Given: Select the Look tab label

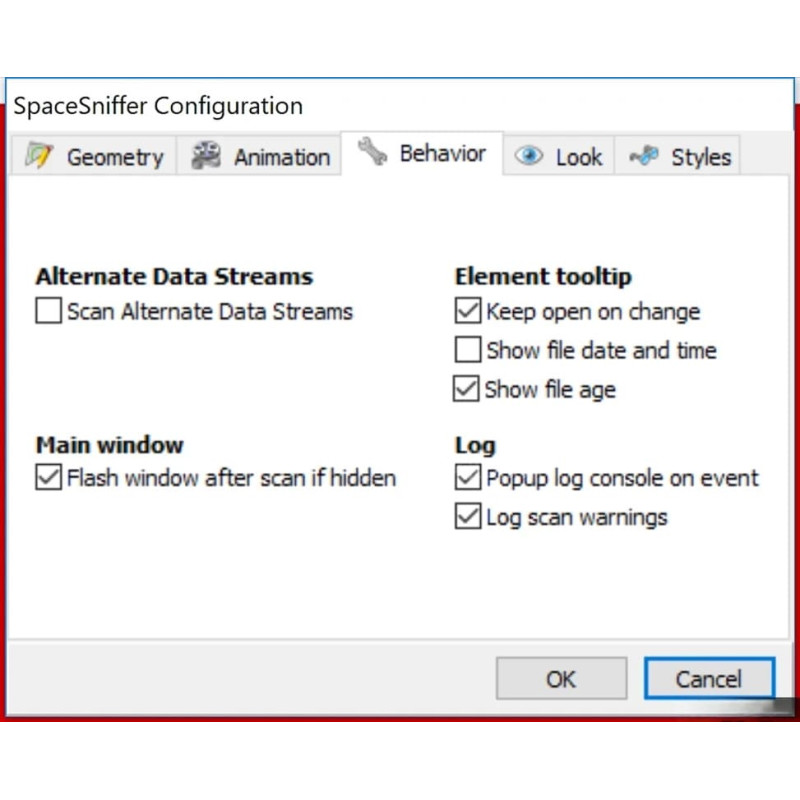Looking at the screenshot, I should click(x=579, y=157).
